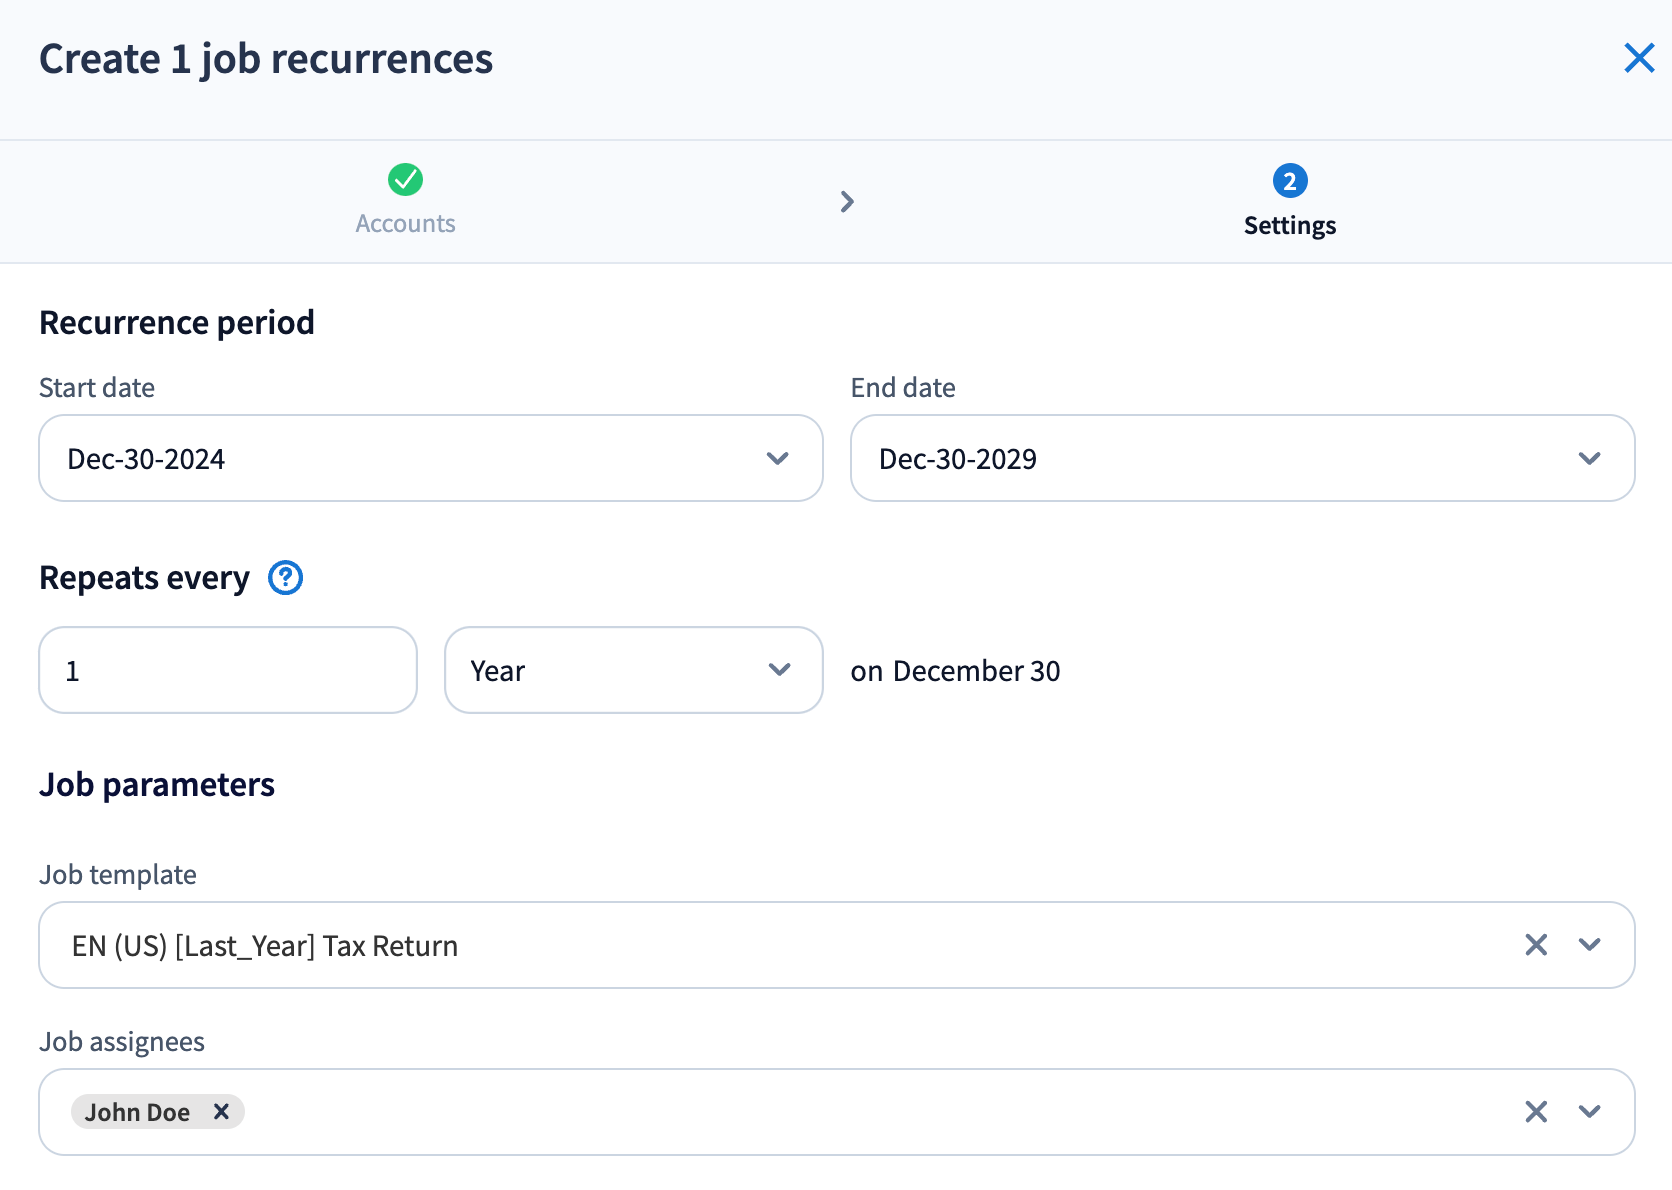Focus the repeat interval number field
The width and height of the screenshot is (1672, 1190).
point(228,671)
